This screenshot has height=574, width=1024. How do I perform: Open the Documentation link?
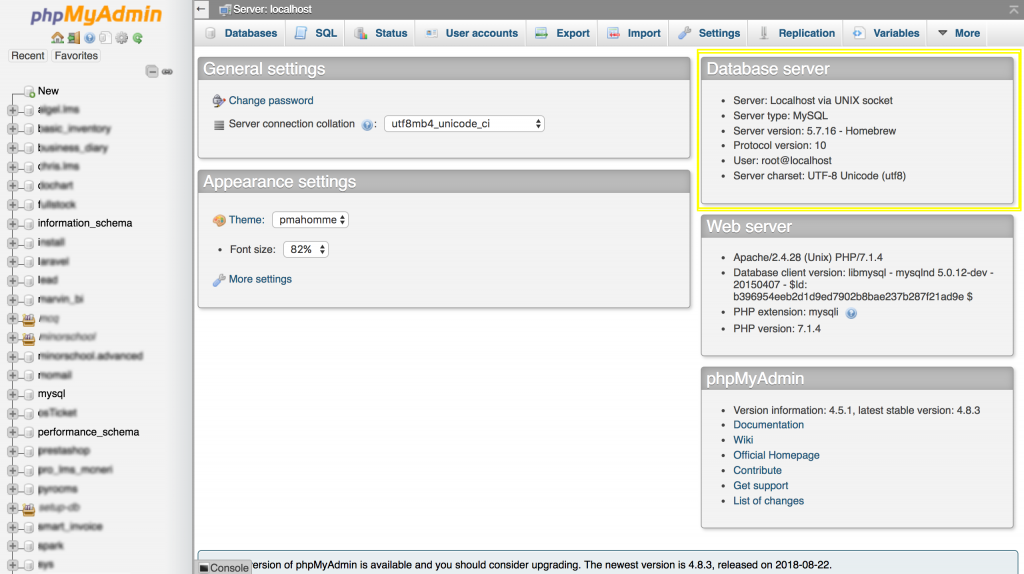coord(768,424)
